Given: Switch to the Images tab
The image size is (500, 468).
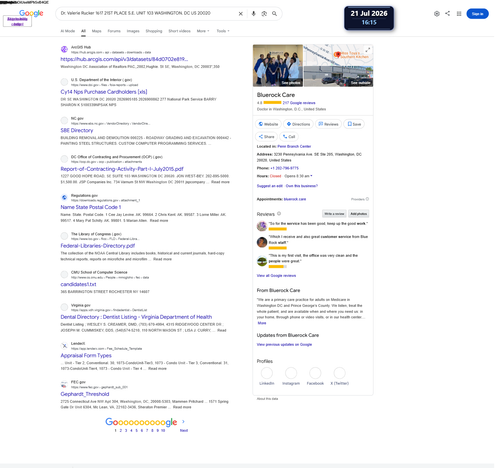Looking at the screenshot, I should [x=133, y=31].
